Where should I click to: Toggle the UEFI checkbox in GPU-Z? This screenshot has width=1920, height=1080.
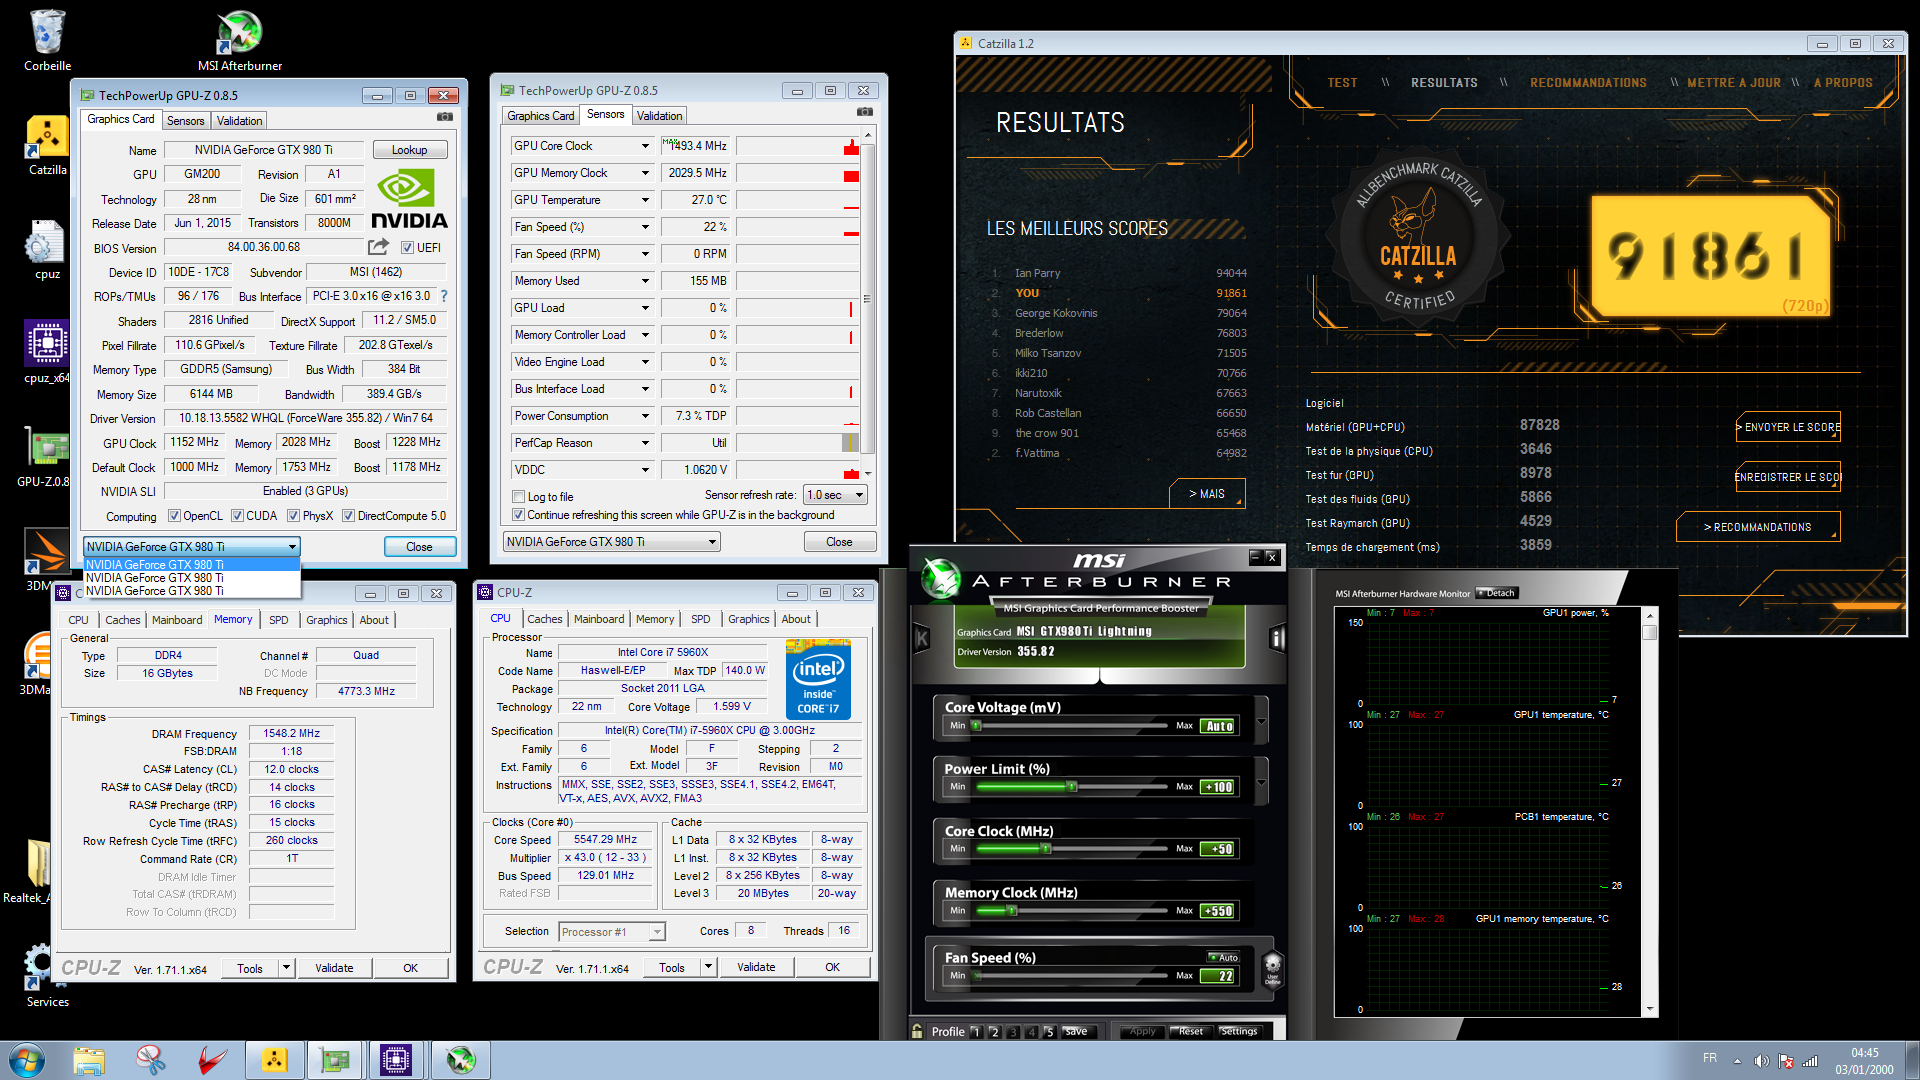tap(407, 248)
